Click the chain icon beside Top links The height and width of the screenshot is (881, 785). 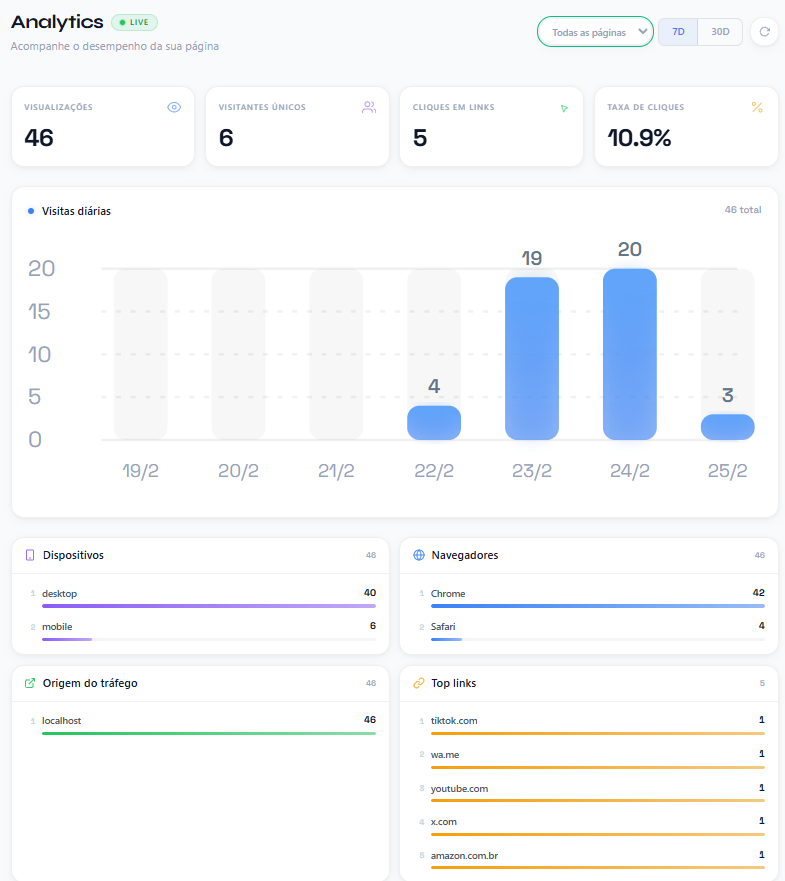419,683
